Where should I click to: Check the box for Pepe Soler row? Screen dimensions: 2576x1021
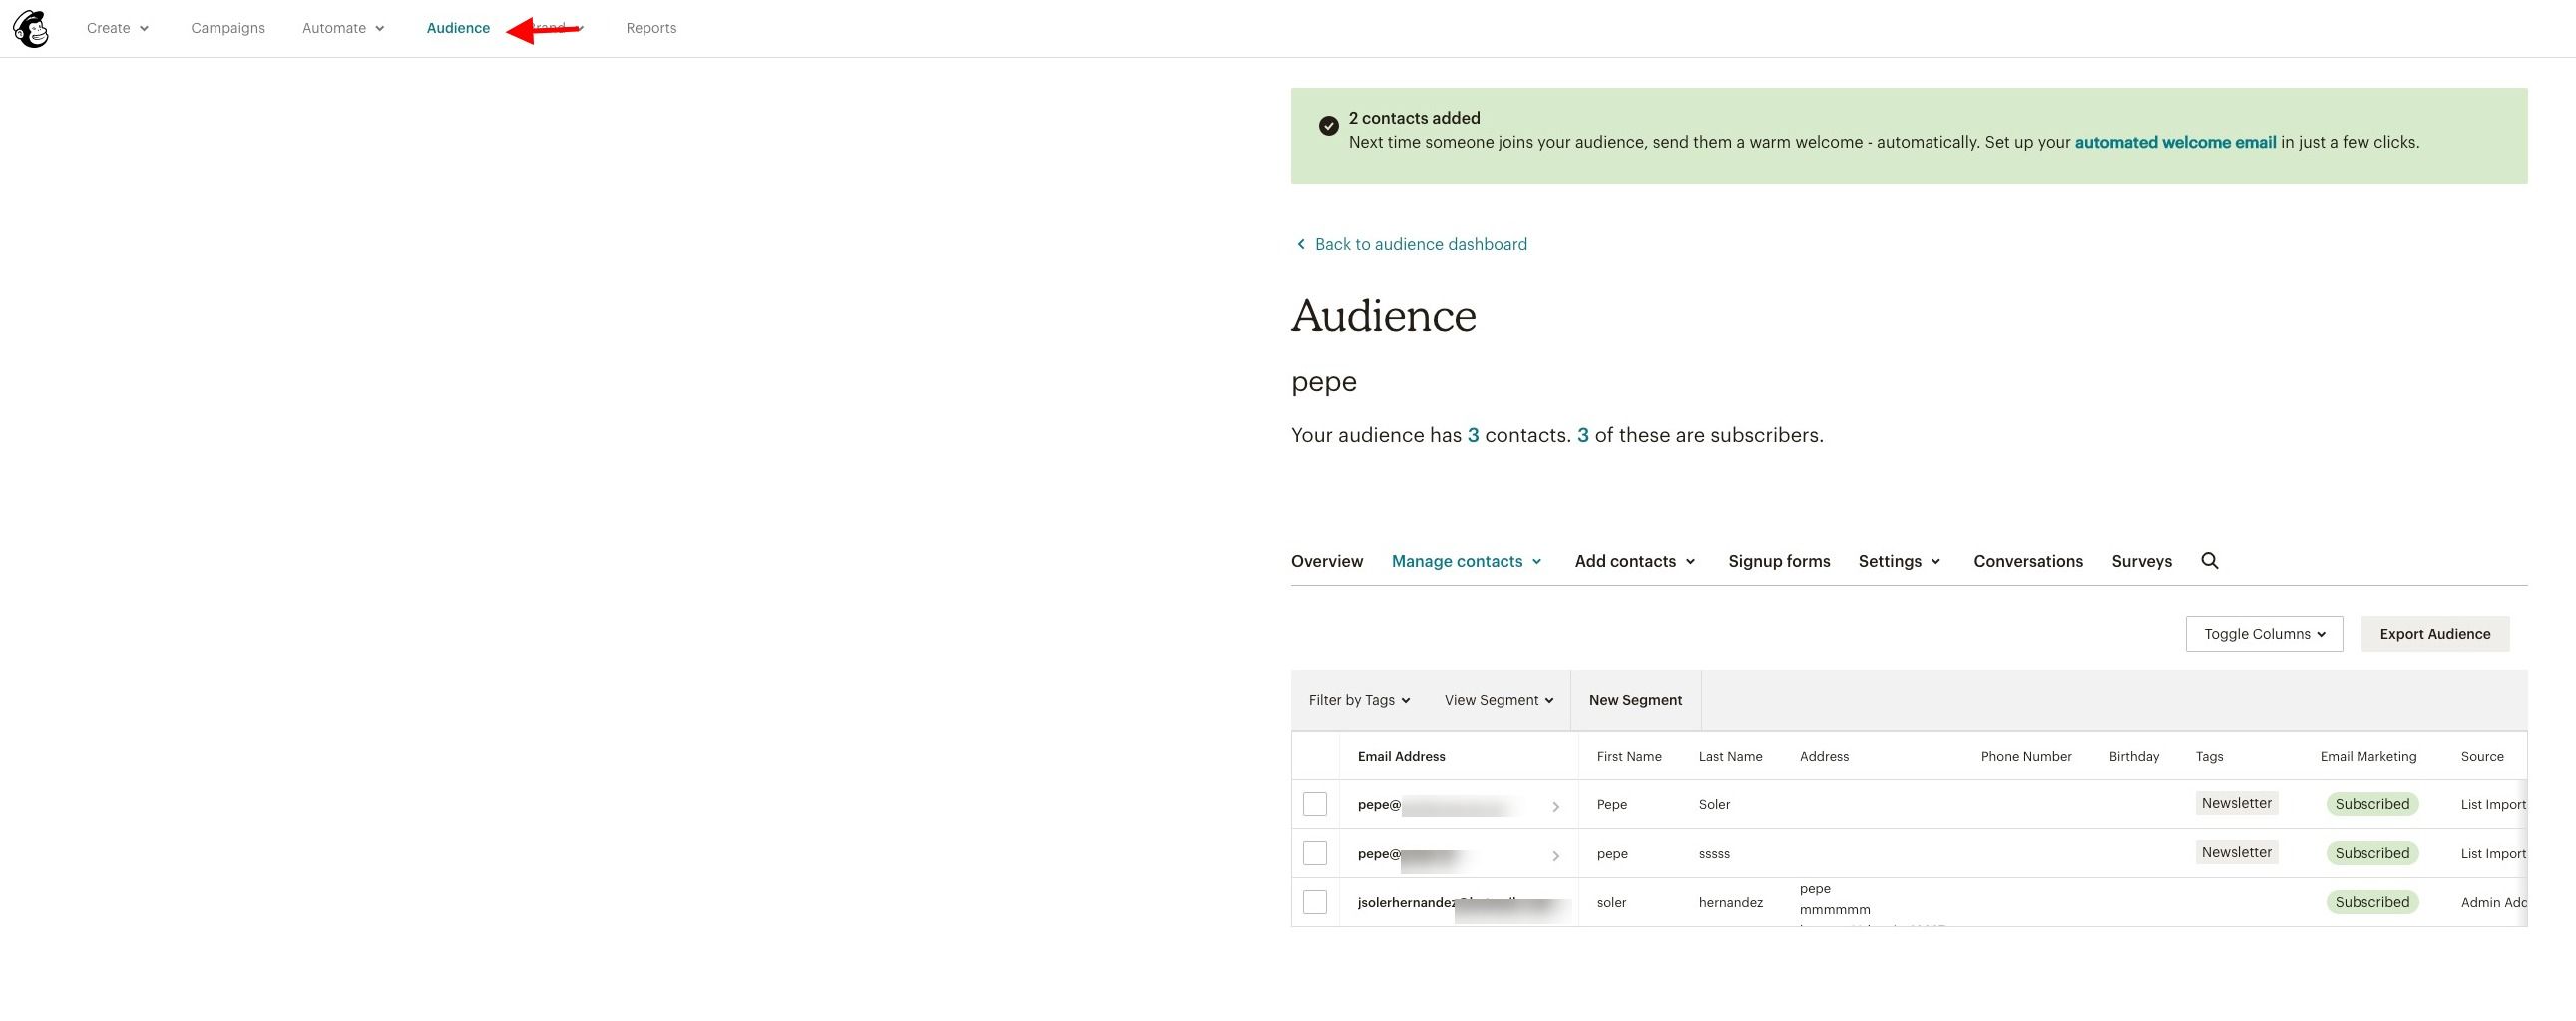click(1315, 805)
